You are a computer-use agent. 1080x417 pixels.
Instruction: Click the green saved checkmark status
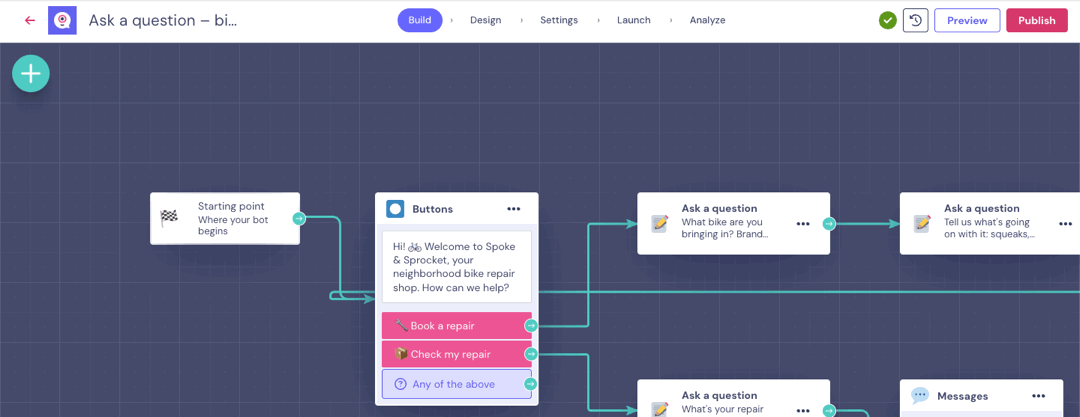click(888, 21)
